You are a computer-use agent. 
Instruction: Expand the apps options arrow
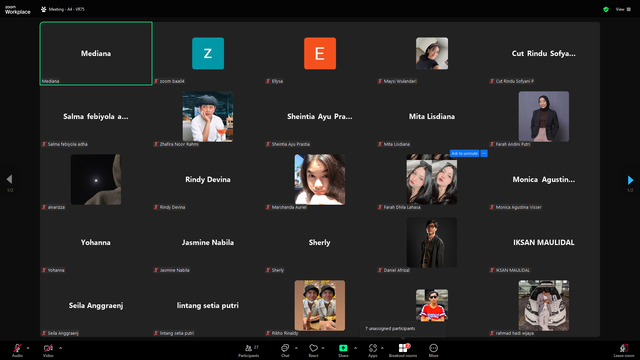pyautogui.click(x=382, y=348)
